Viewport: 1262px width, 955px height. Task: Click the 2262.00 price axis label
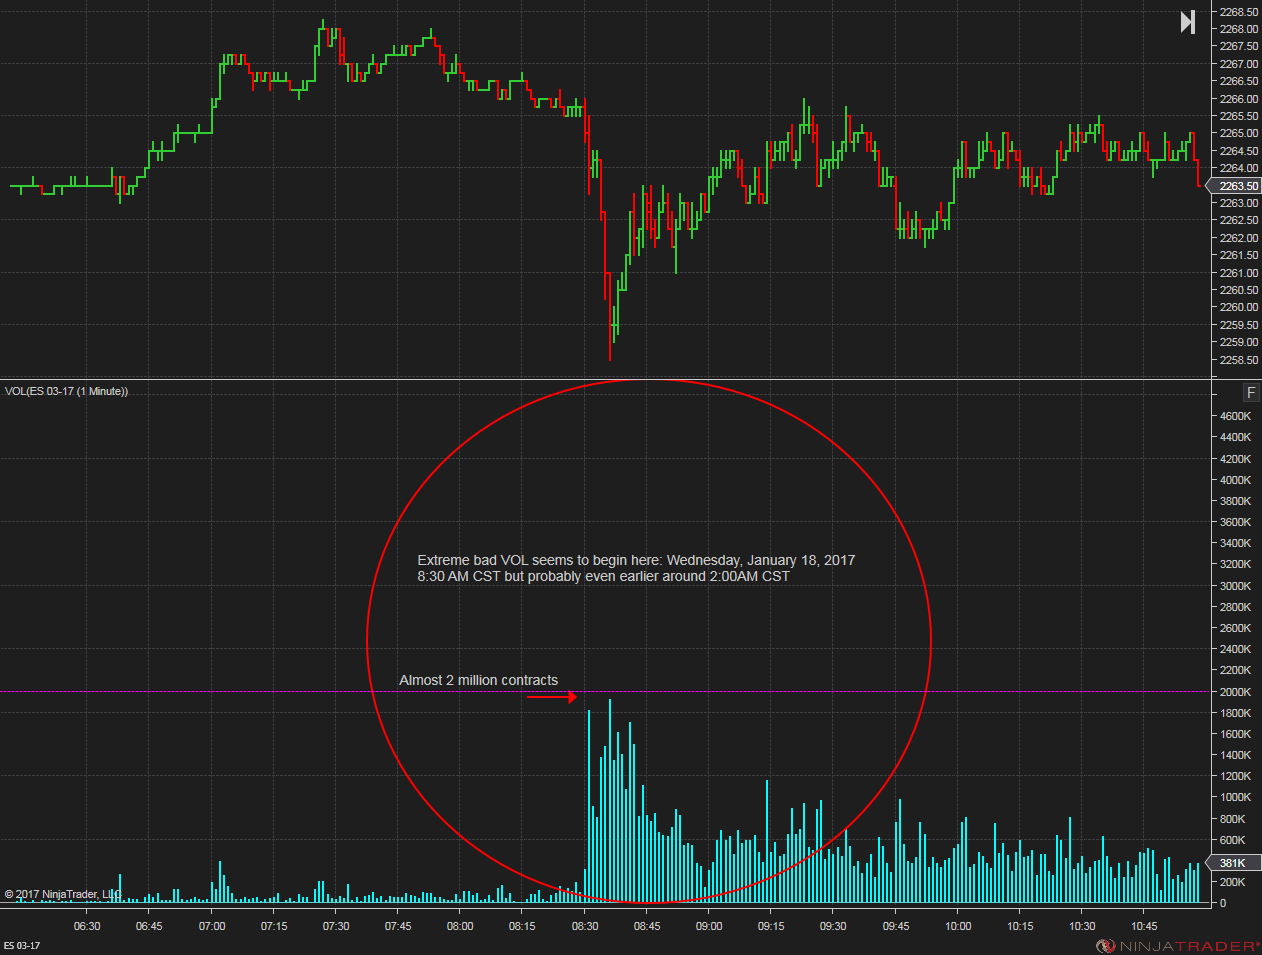[1239, 238]
